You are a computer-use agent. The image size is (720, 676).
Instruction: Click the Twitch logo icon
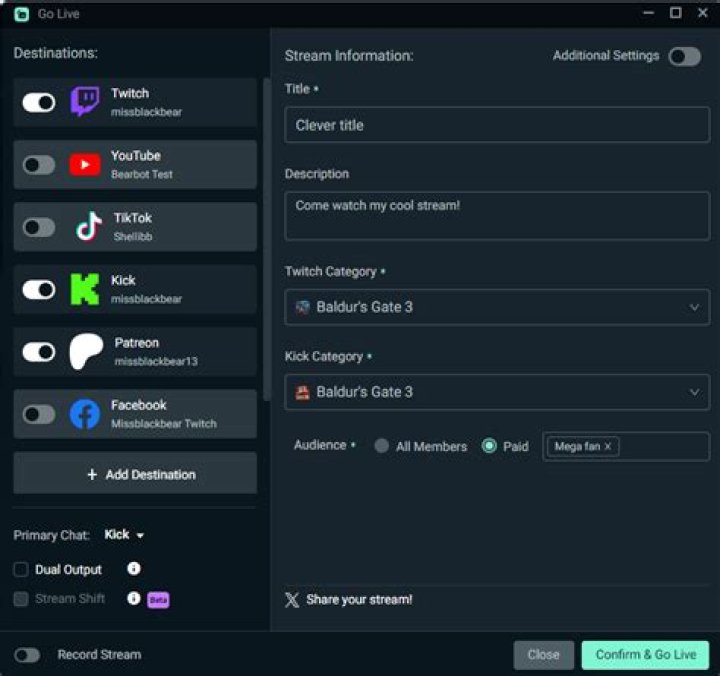(x=84, y=101)
